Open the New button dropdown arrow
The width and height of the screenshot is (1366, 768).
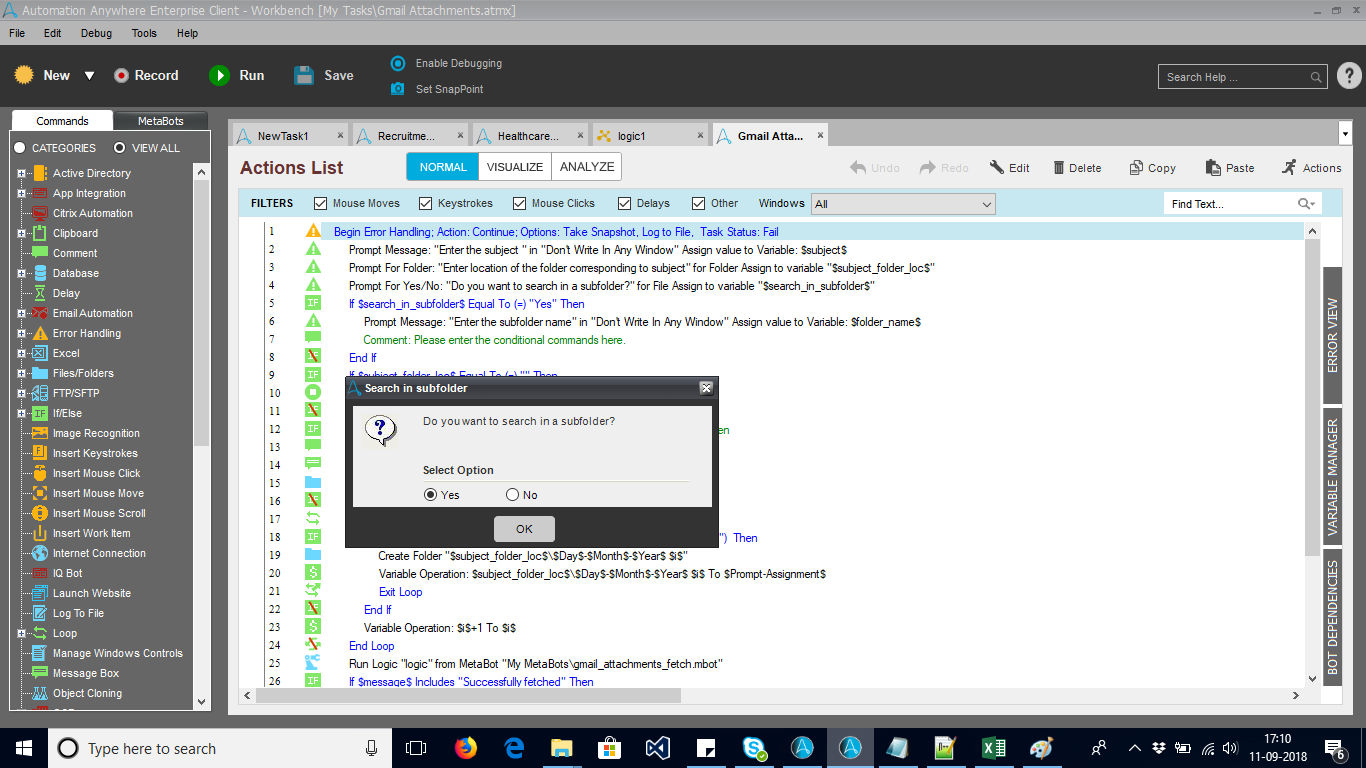(x=89, y=76)
